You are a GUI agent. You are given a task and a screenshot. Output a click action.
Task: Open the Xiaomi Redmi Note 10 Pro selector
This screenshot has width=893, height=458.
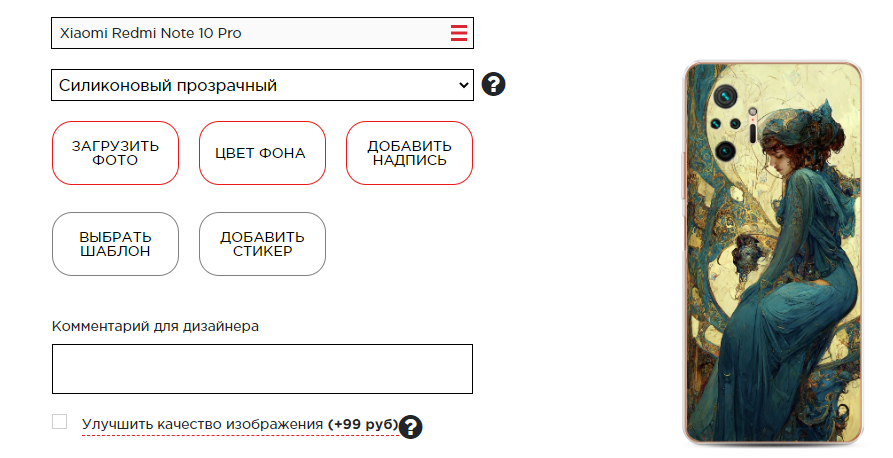click(x=250, y=33)
